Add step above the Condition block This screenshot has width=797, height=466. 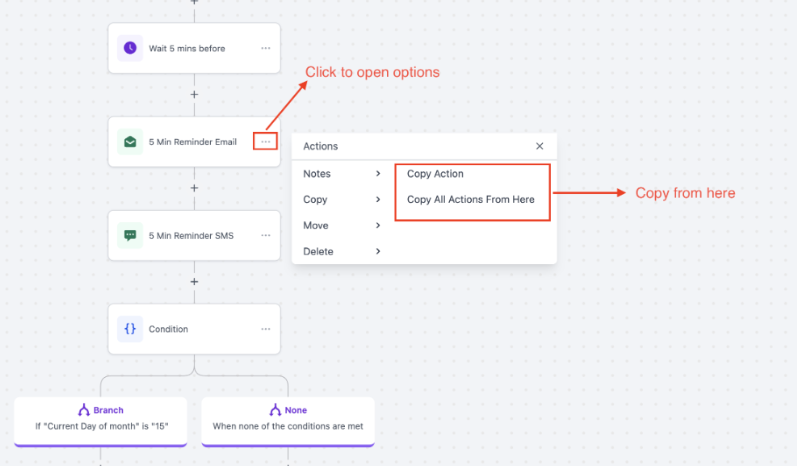(194, 282)
